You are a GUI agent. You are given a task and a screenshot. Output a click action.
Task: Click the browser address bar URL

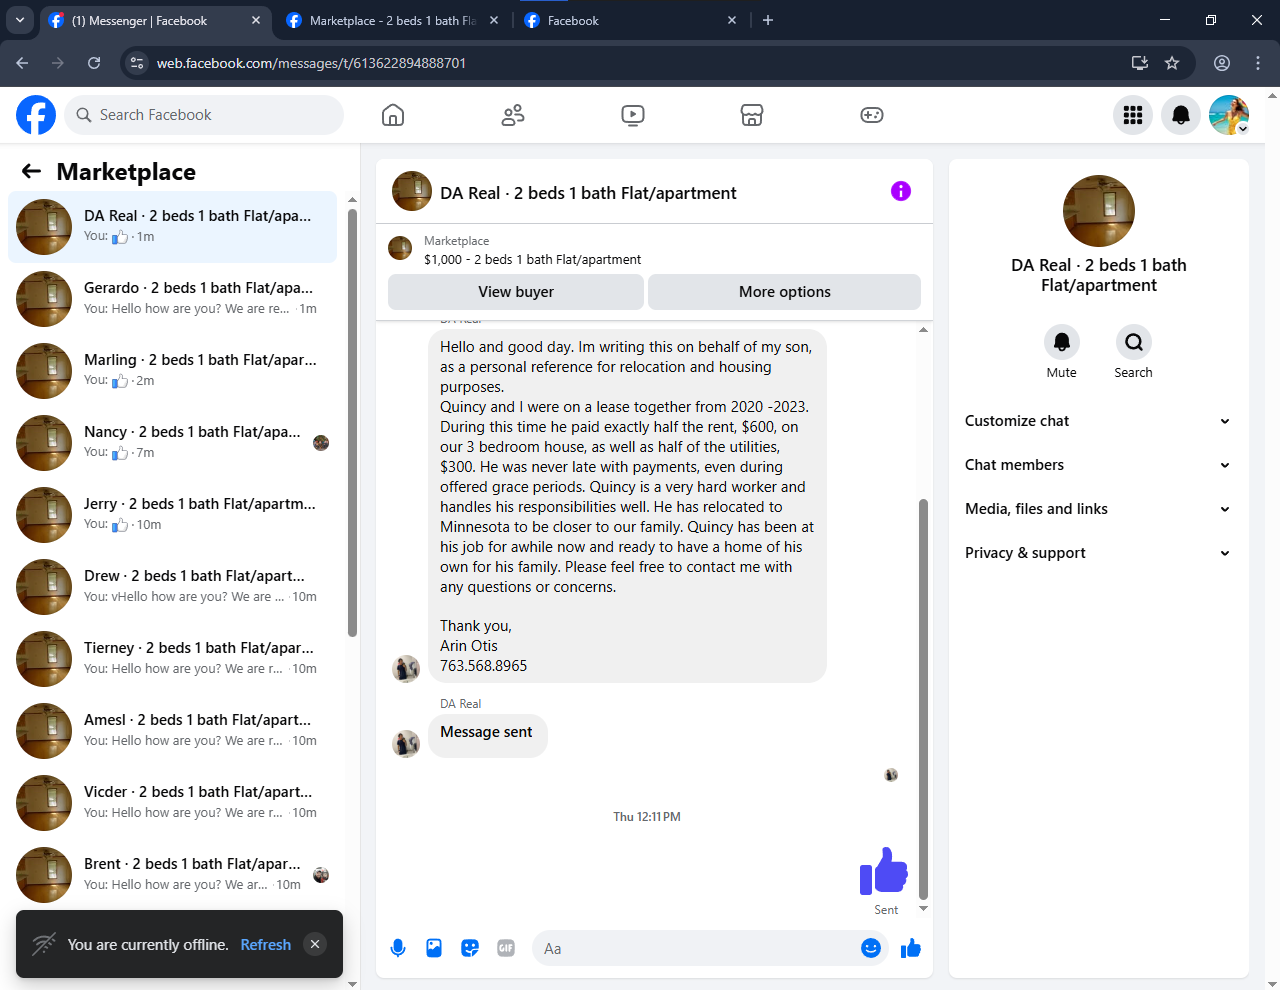click(x=311, y=63)
